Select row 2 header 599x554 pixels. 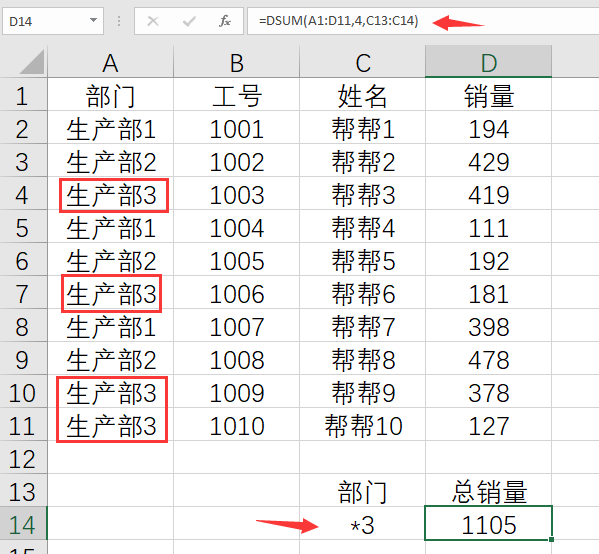coord(23,128)
